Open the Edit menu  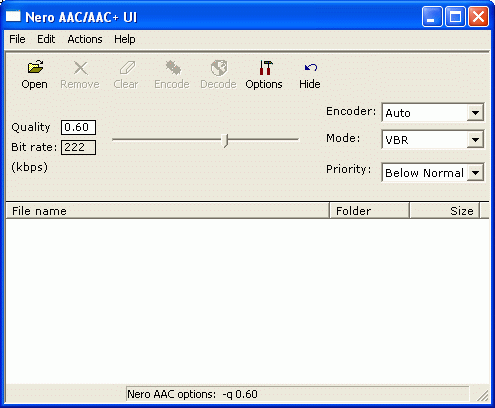click(46, 39)
